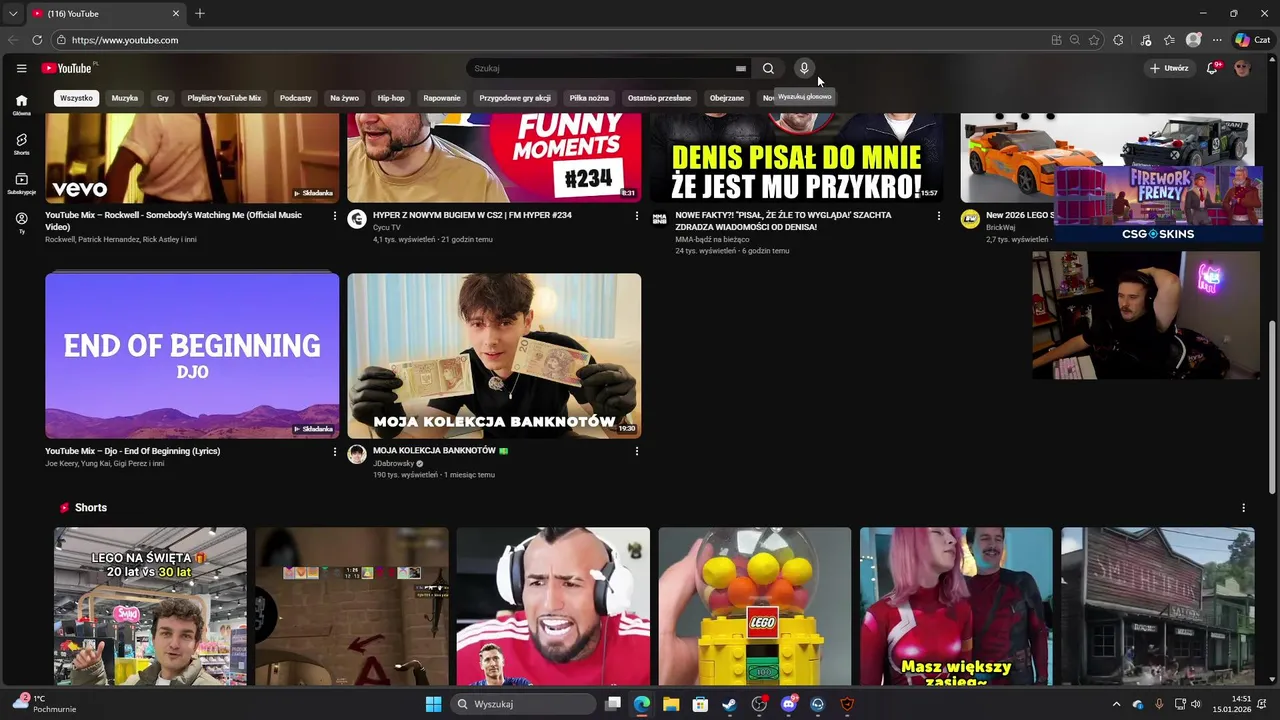The image size is (1280, 720).
Task: Open the Edge extensions puzzle icon
Action: (x=1118, y=40)
